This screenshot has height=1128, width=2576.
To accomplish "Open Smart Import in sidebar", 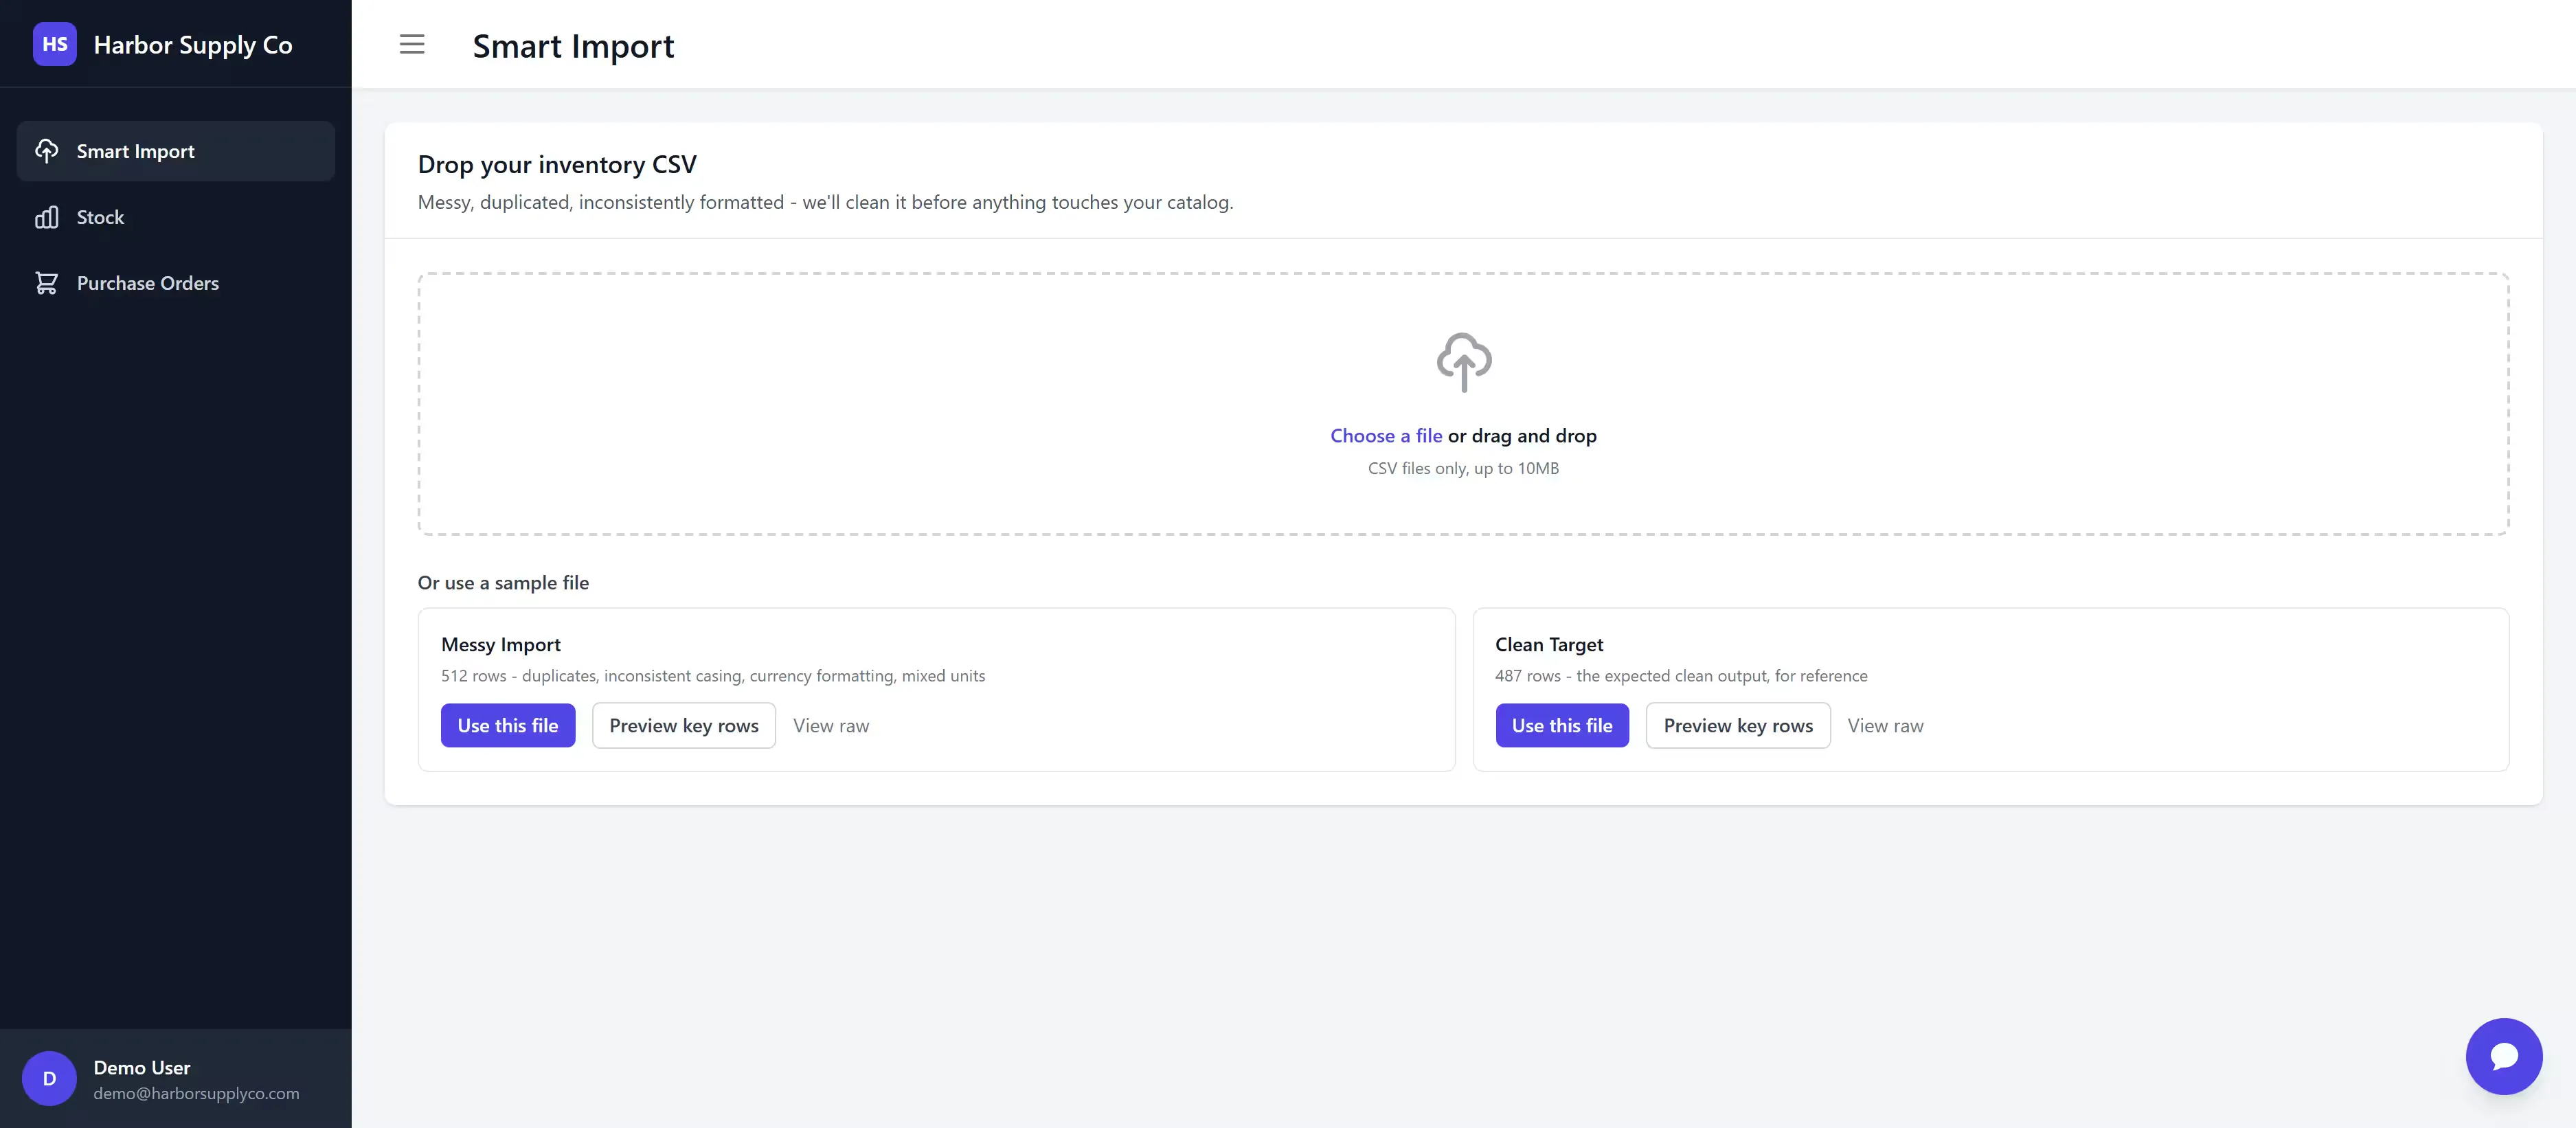I will 176,151.
